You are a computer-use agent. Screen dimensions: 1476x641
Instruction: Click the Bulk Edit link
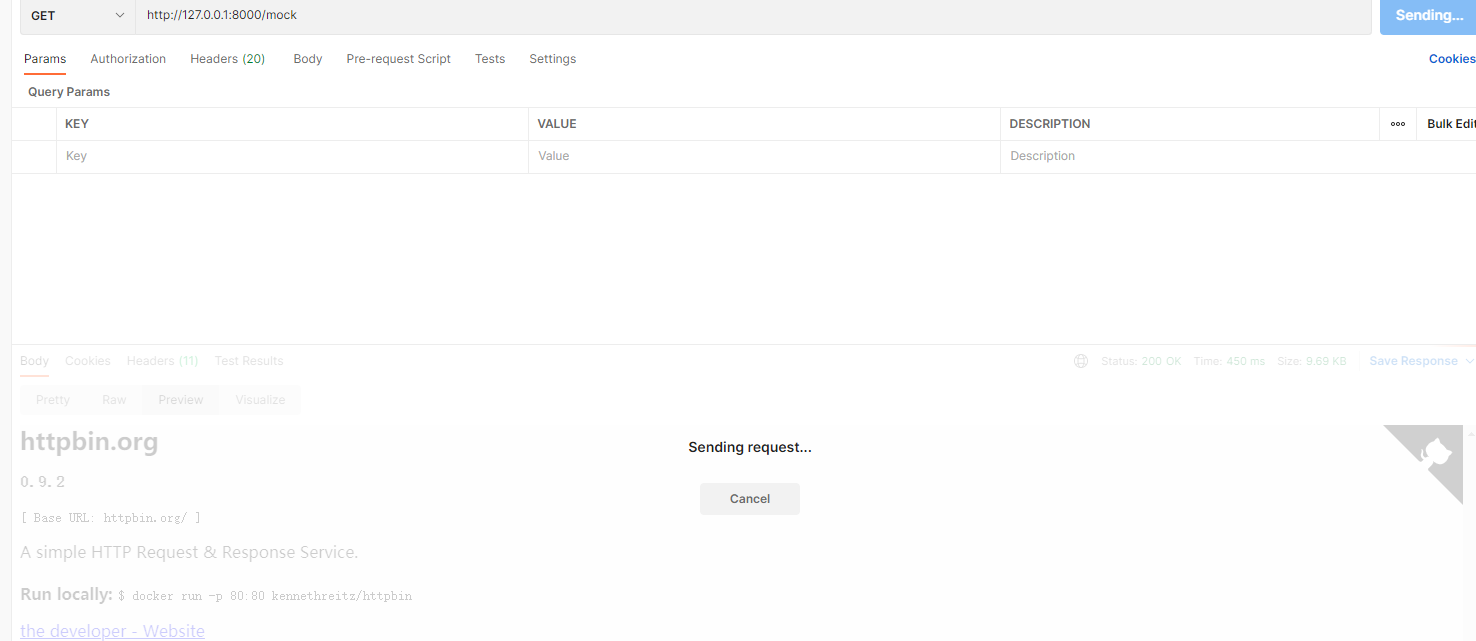click(1451, 124)
